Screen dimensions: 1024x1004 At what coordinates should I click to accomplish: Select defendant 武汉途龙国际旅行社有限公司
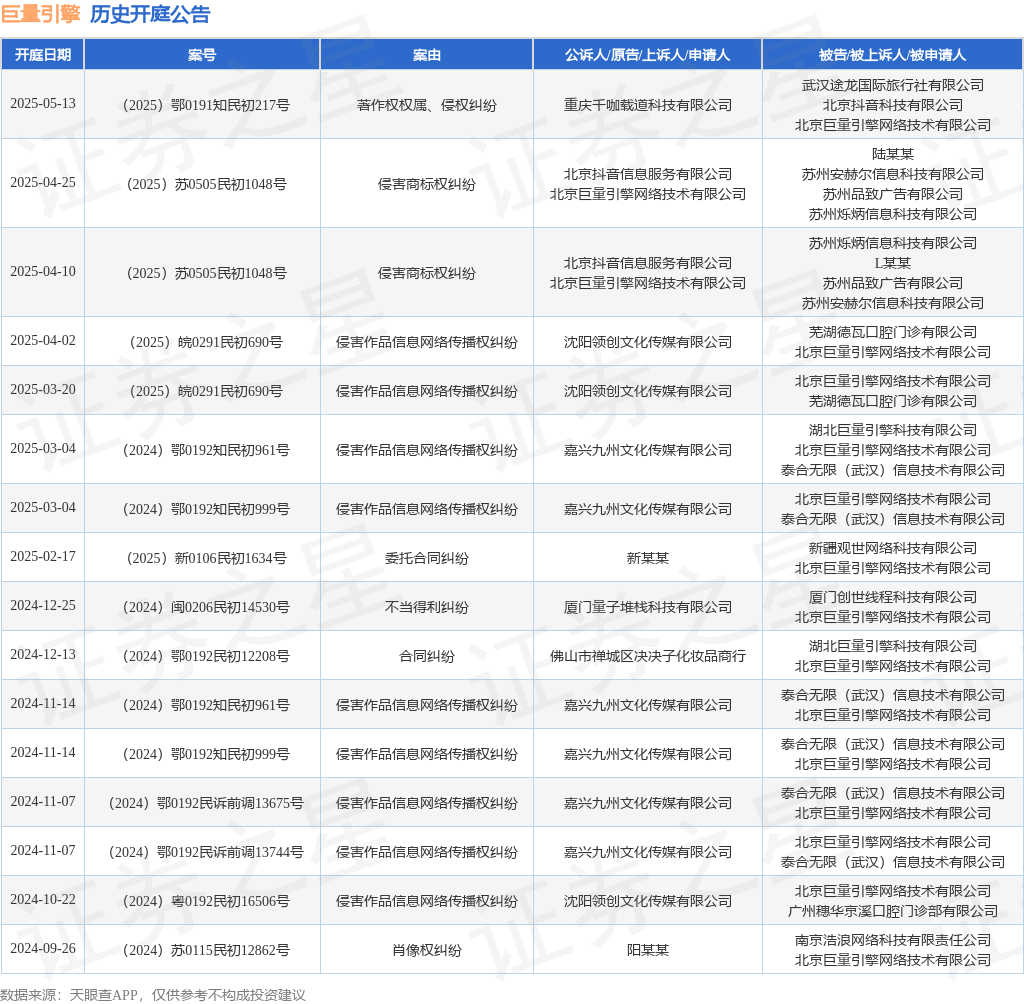[893, 86]
